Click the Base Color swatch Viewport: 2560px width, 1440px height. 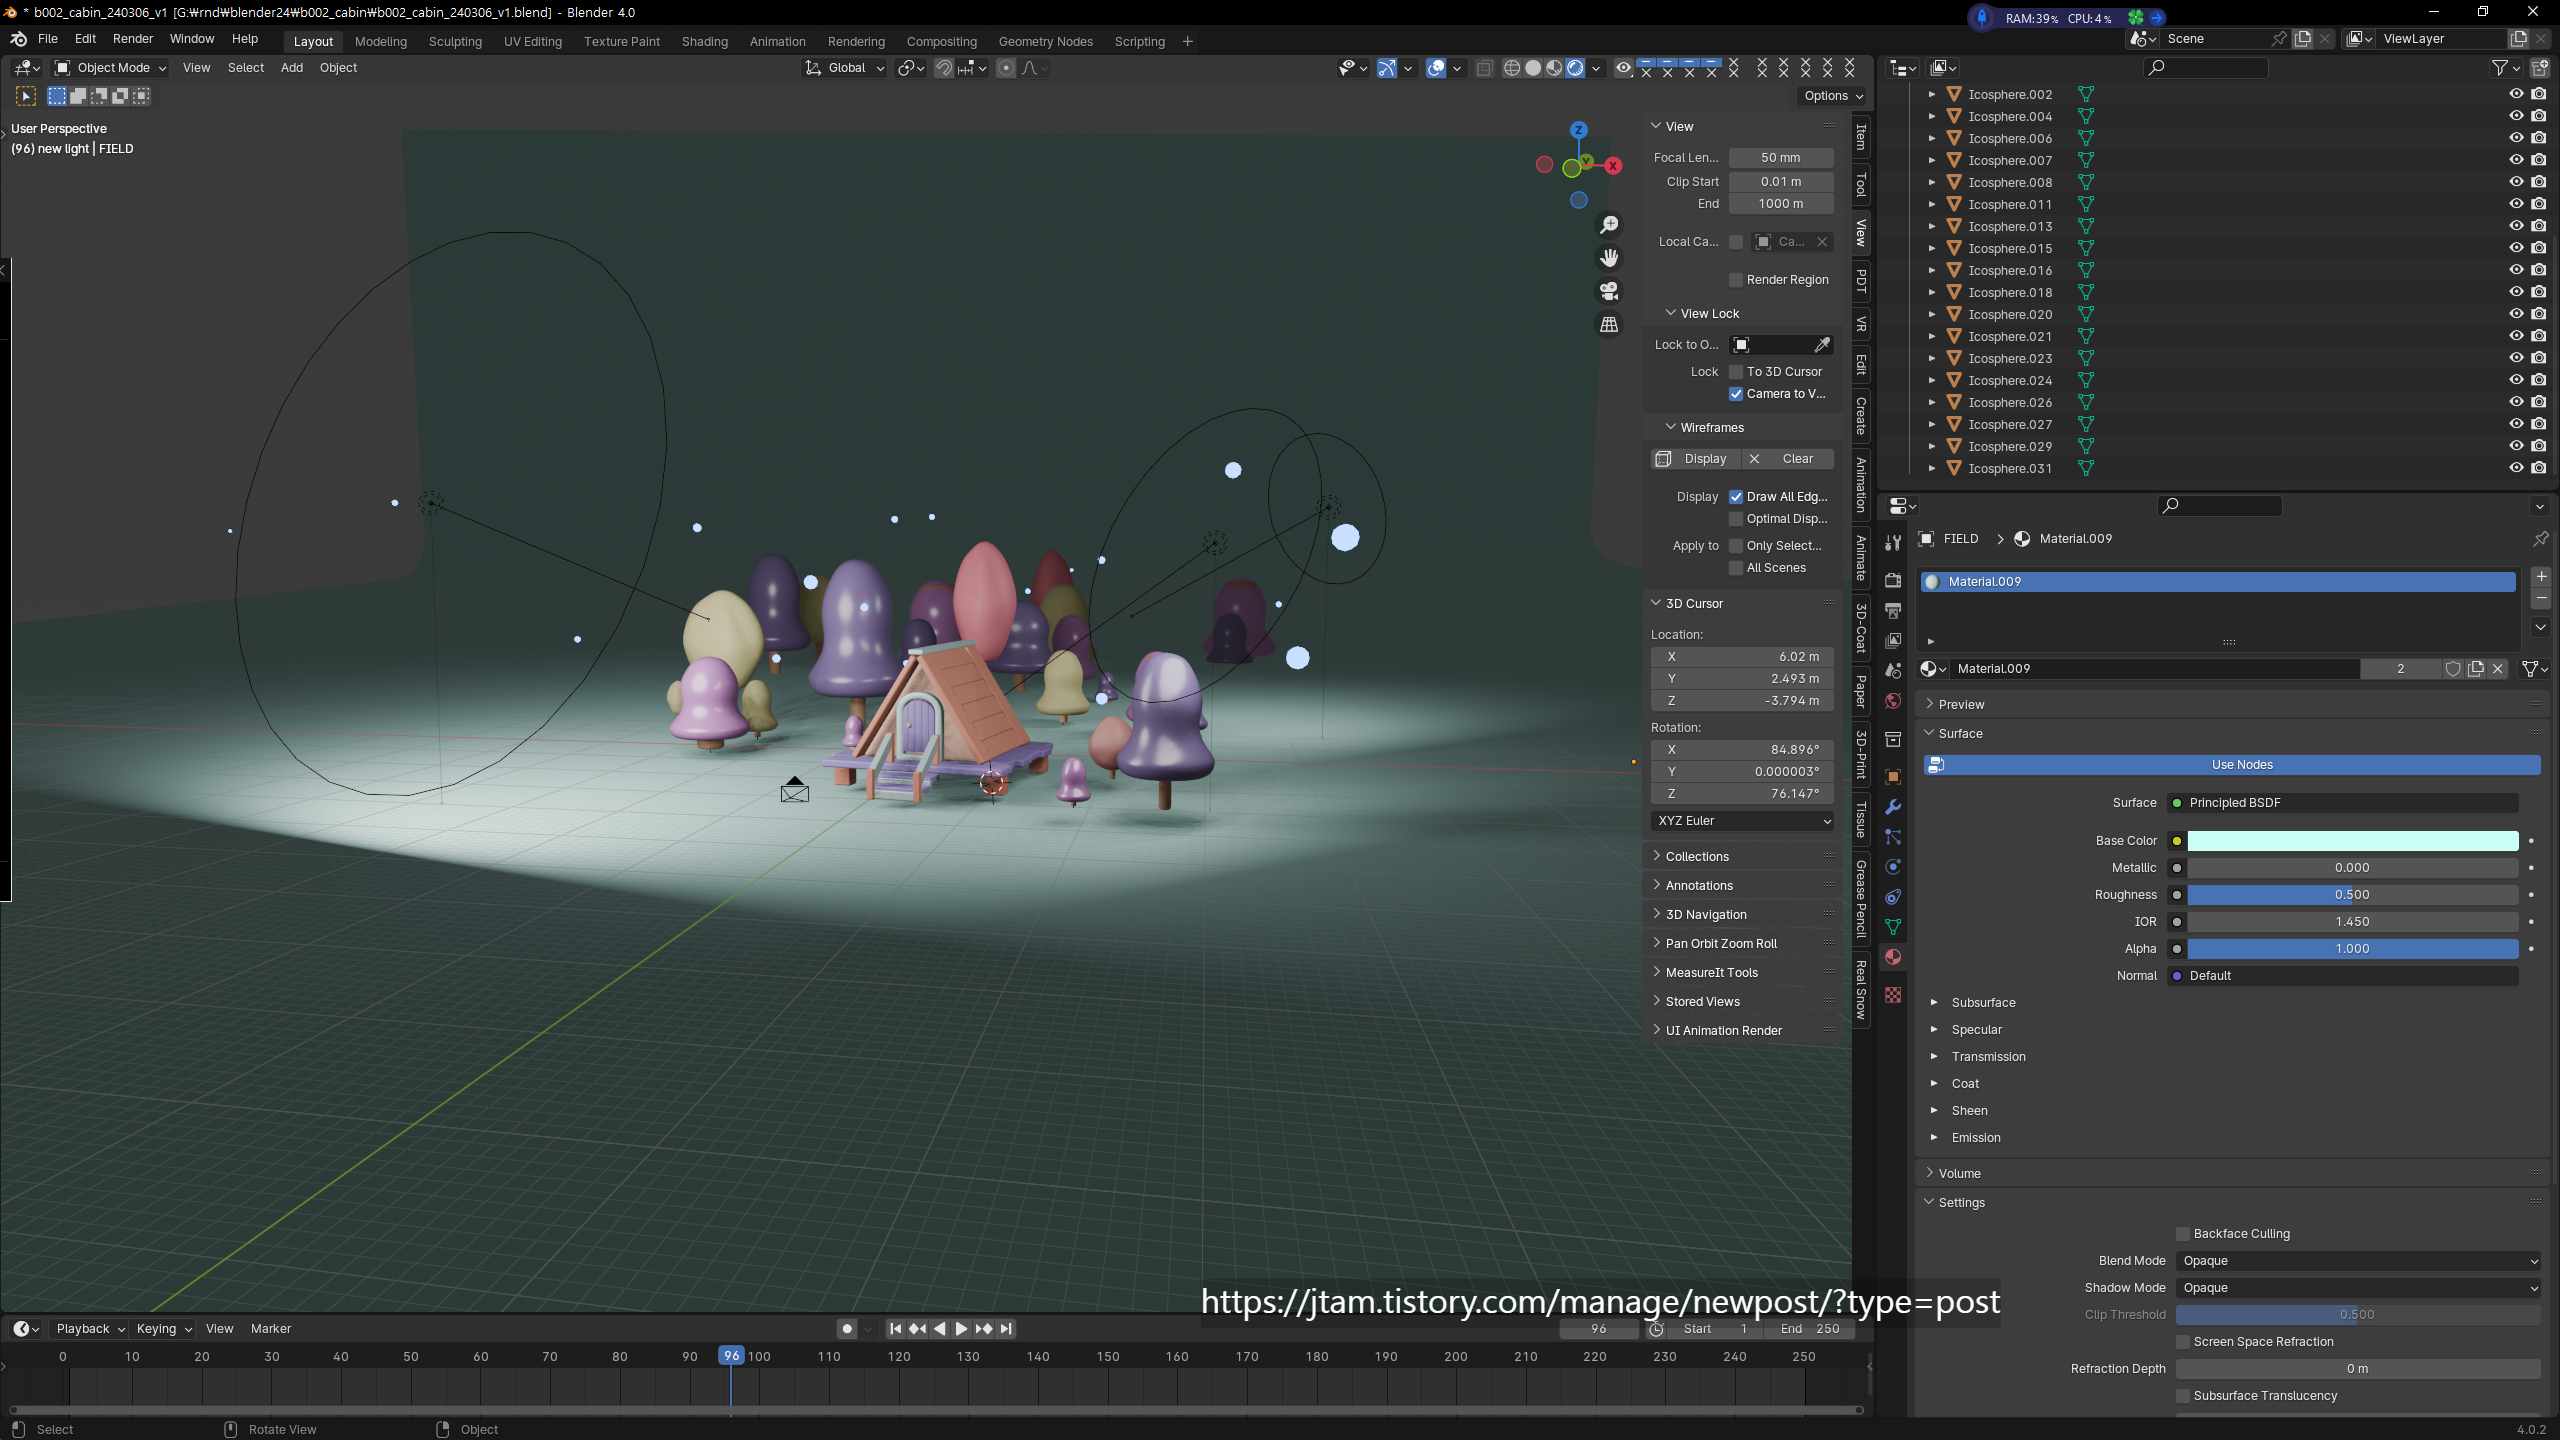pyautogui.click(x=2352, y=841)
